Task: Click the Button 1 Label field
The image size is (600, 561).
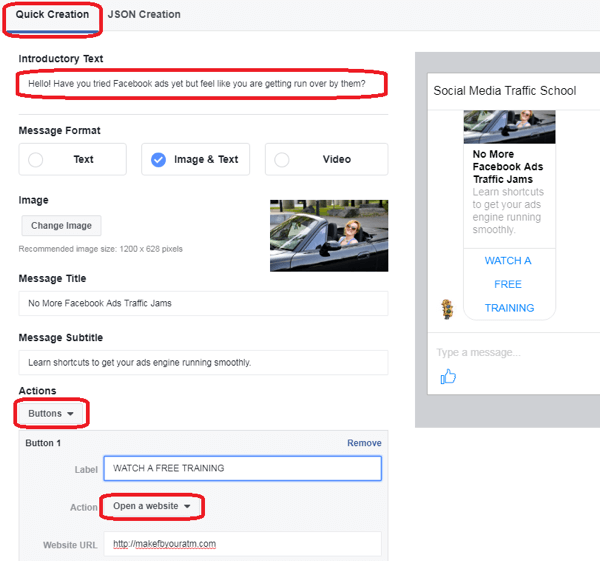Action: point(243,468)
